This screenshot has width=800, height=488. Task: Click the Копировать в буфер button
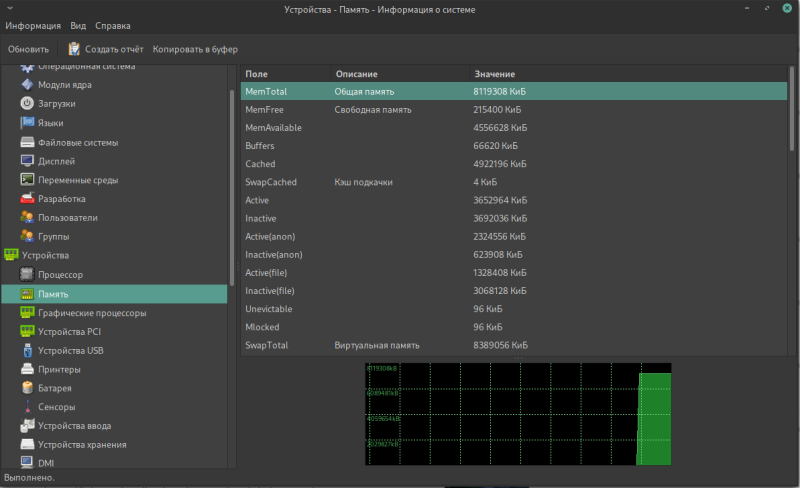click(195, 49)
